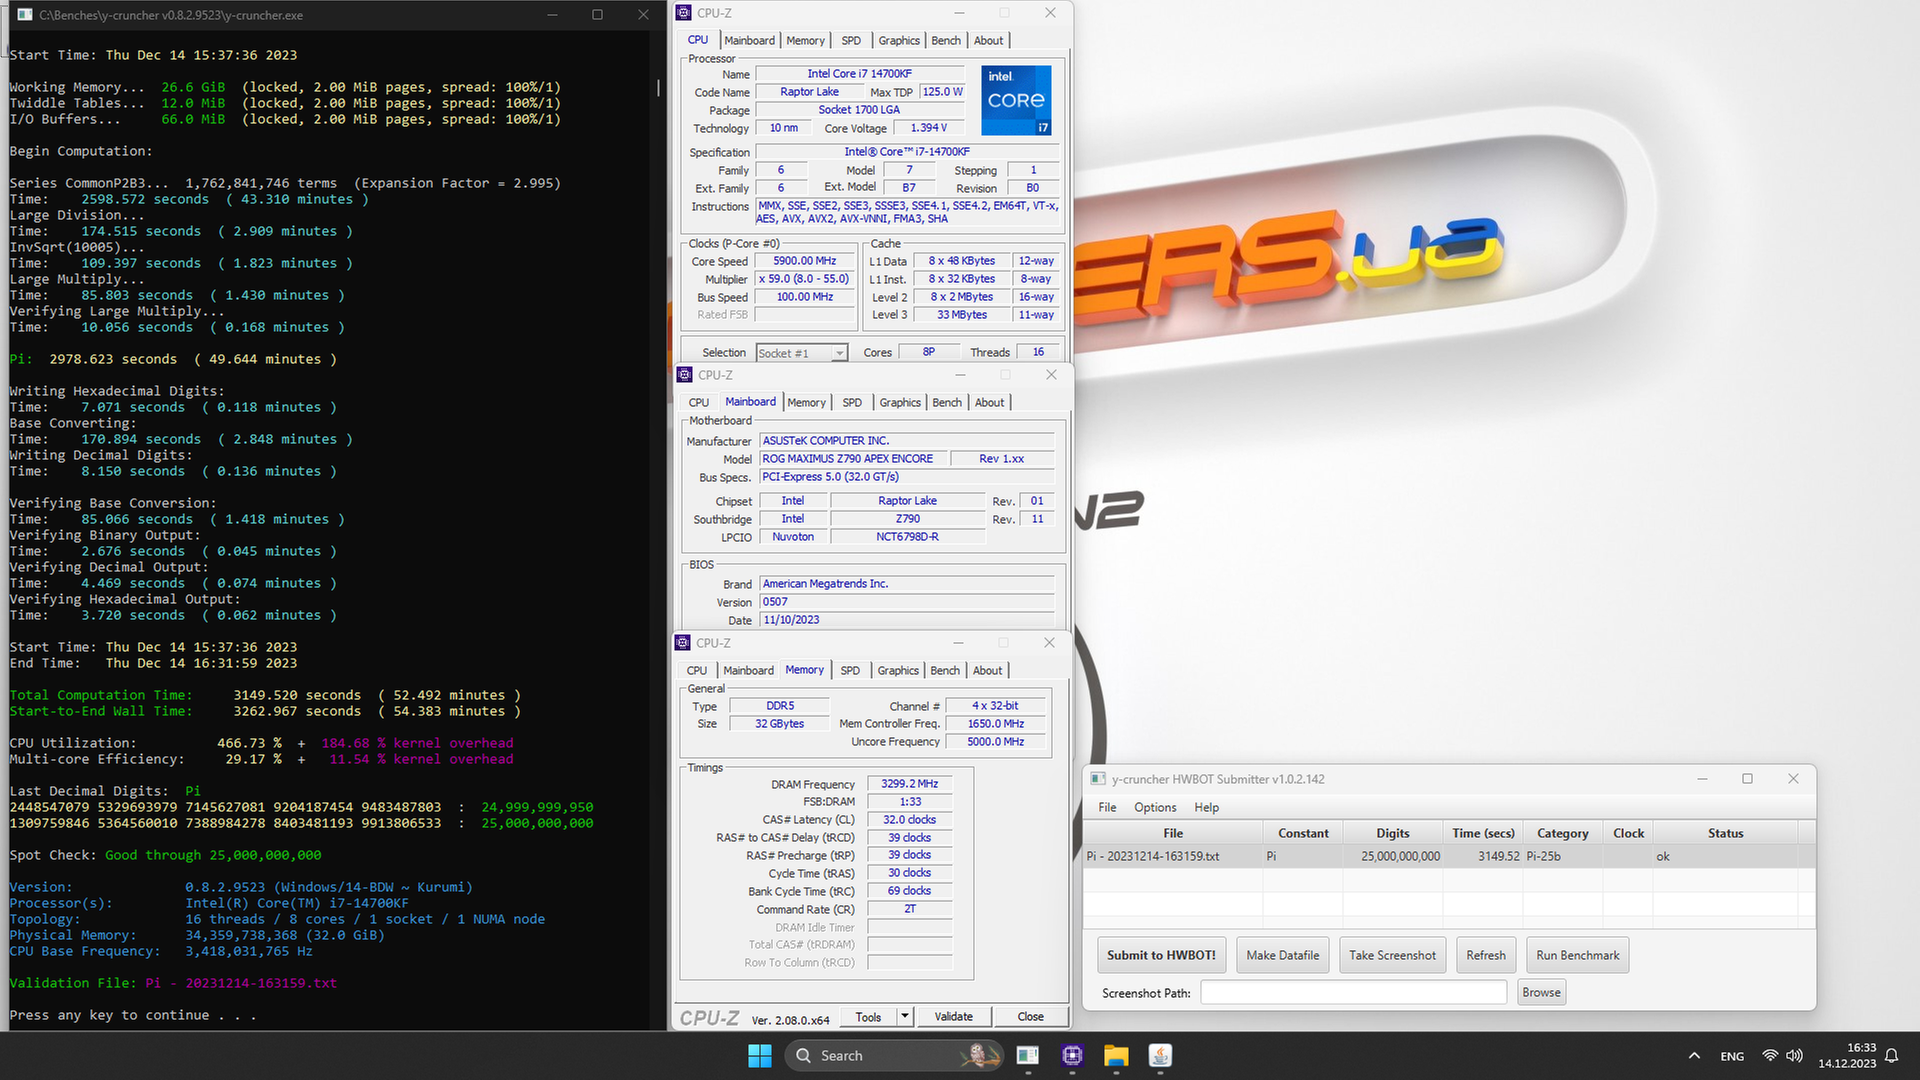Open the Java app icon in taskbar

[x=1160, y=1055]
